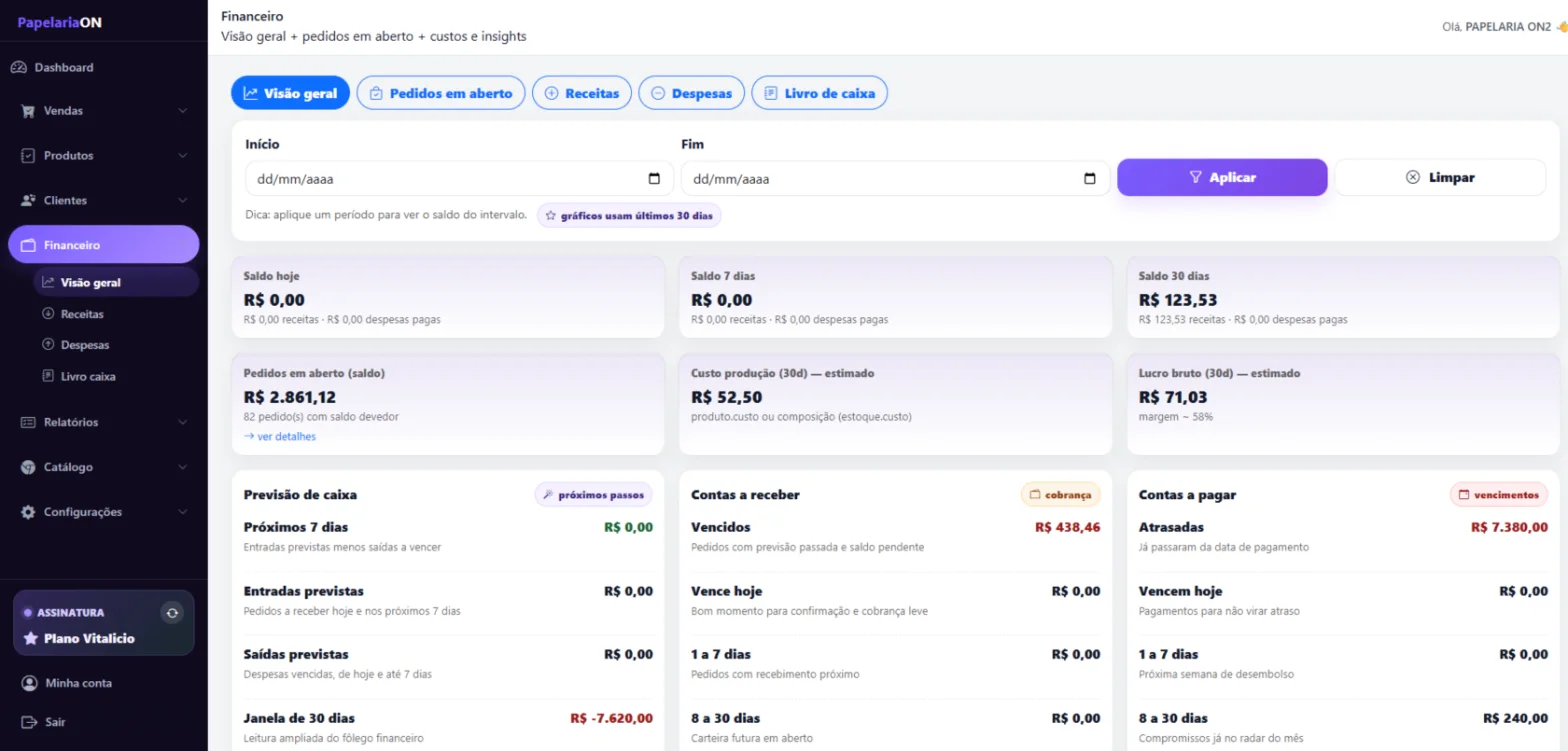The image size is (1568, 751).
Task: Click the Janela de 30 dias value R$ -7.620,00
Action: [611, 718]
